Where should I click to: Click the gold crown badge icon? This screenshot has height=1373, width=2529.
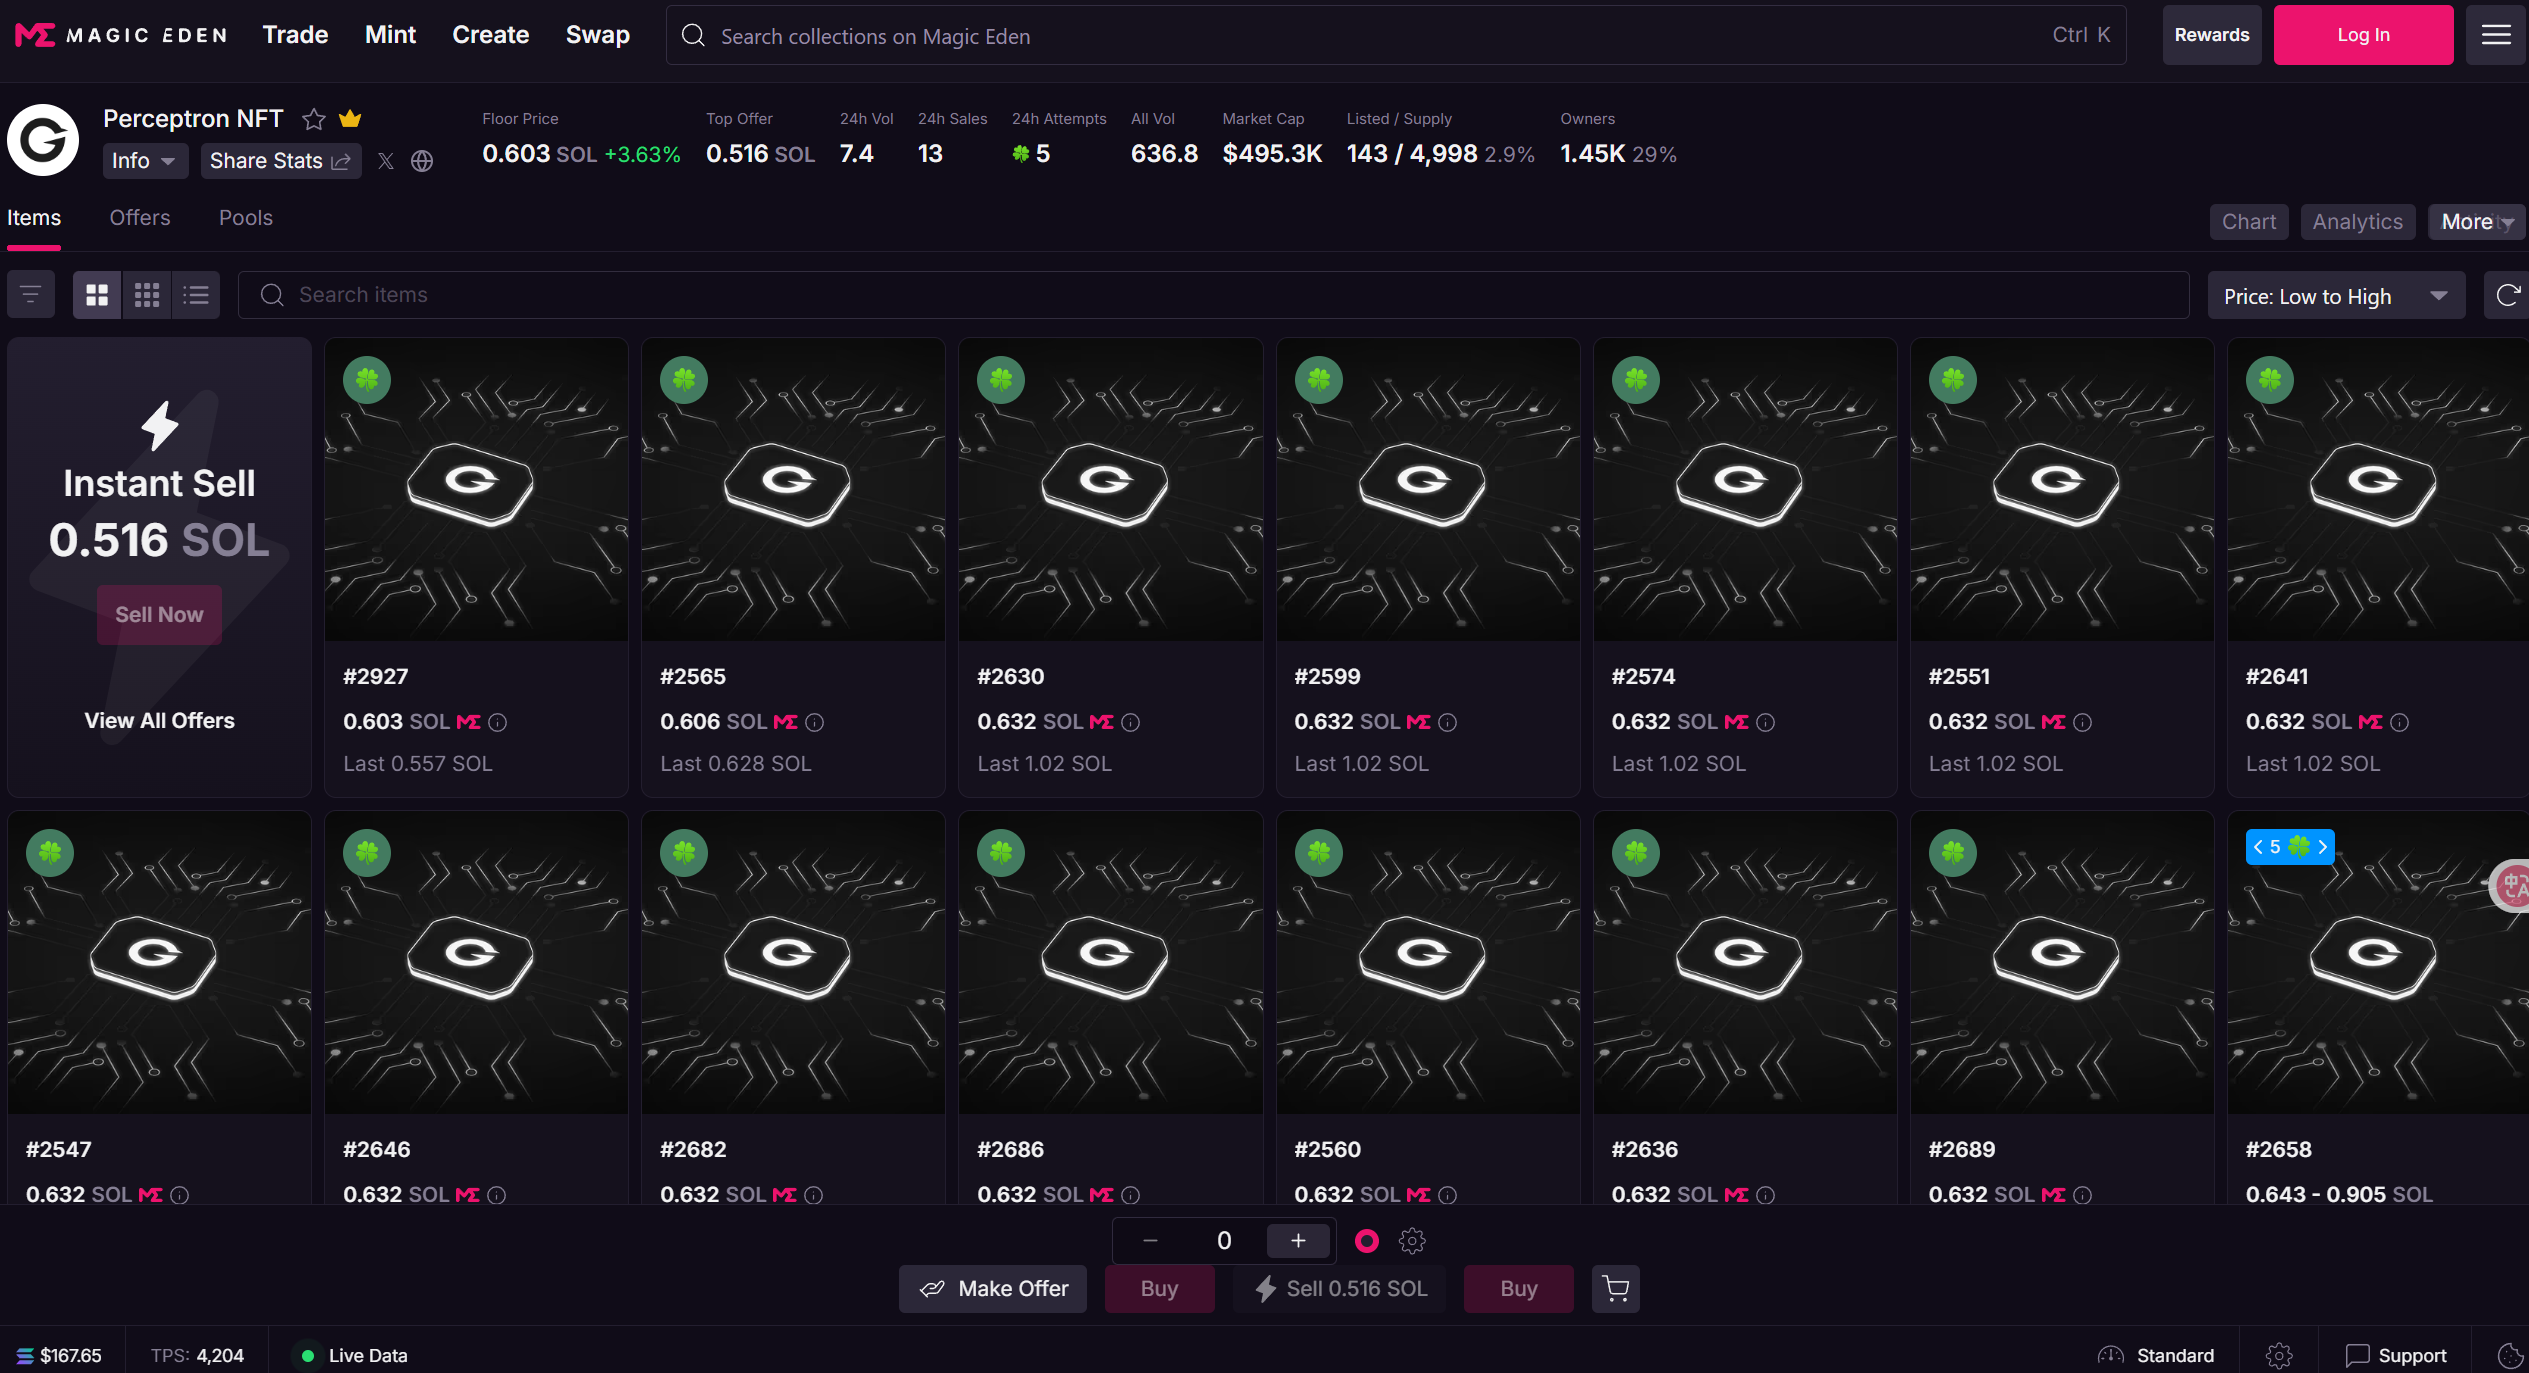pos(350,119)
